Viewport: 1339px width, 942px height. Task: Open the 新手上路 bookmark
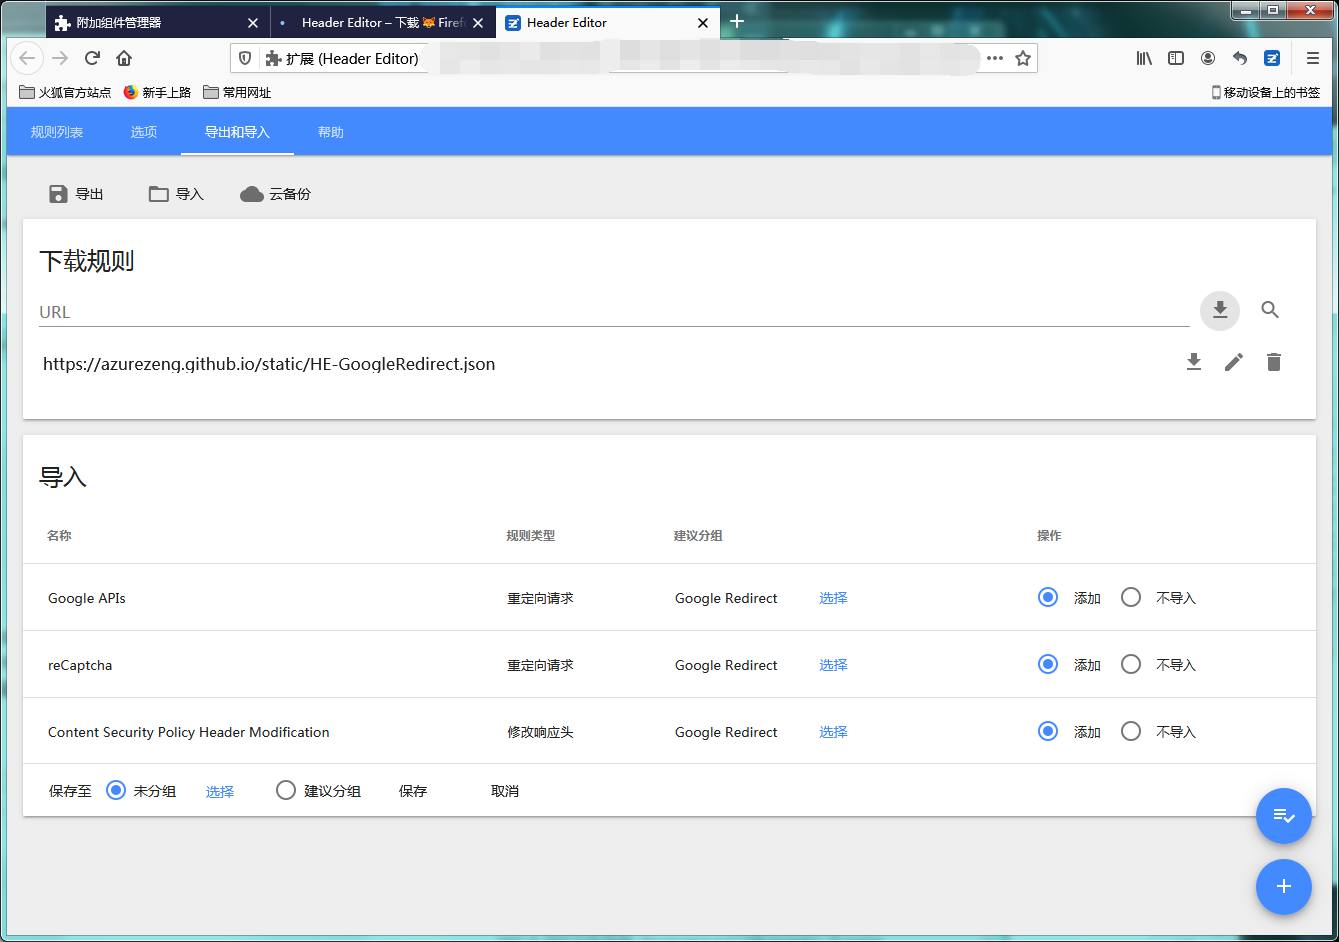(x=157, y=92)
